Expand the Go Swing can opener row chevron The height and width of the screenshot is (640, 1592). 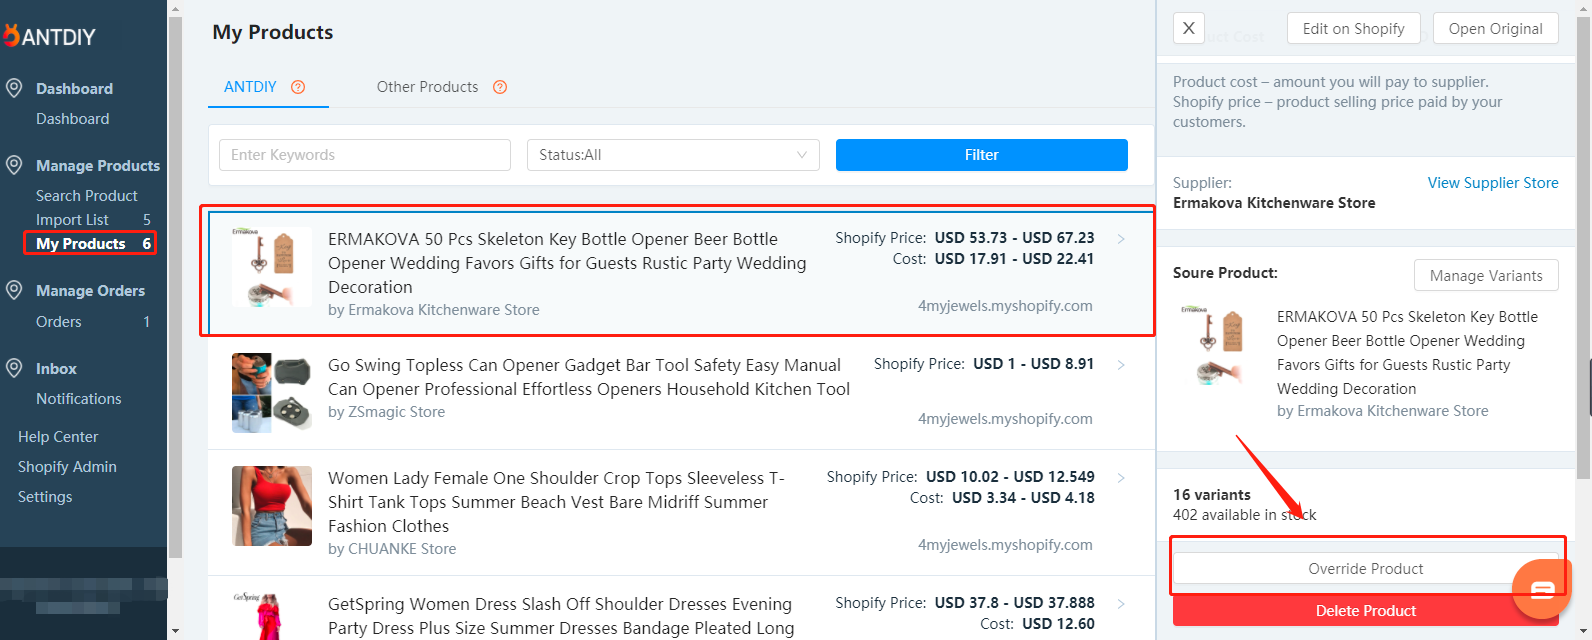click(x=1121, y=365)
